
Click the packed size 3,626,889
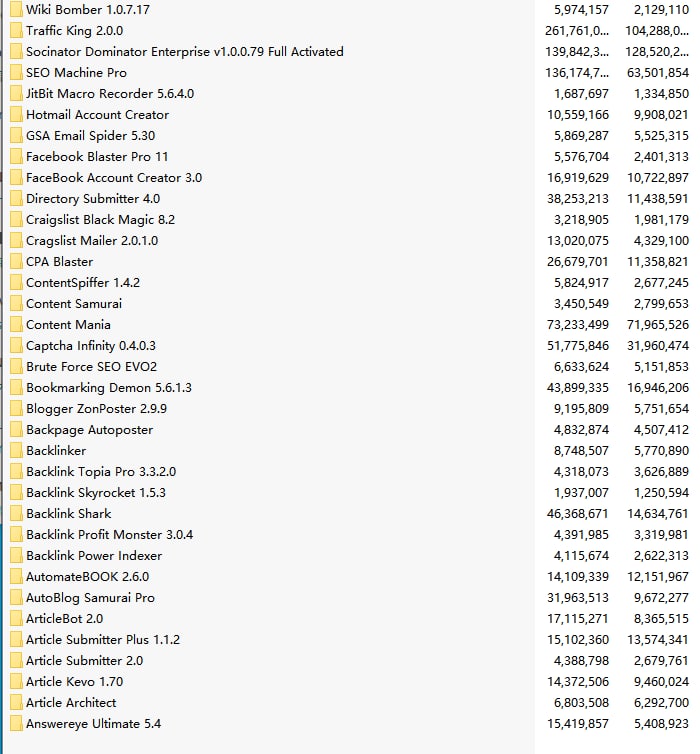click(x=661, y=471)
